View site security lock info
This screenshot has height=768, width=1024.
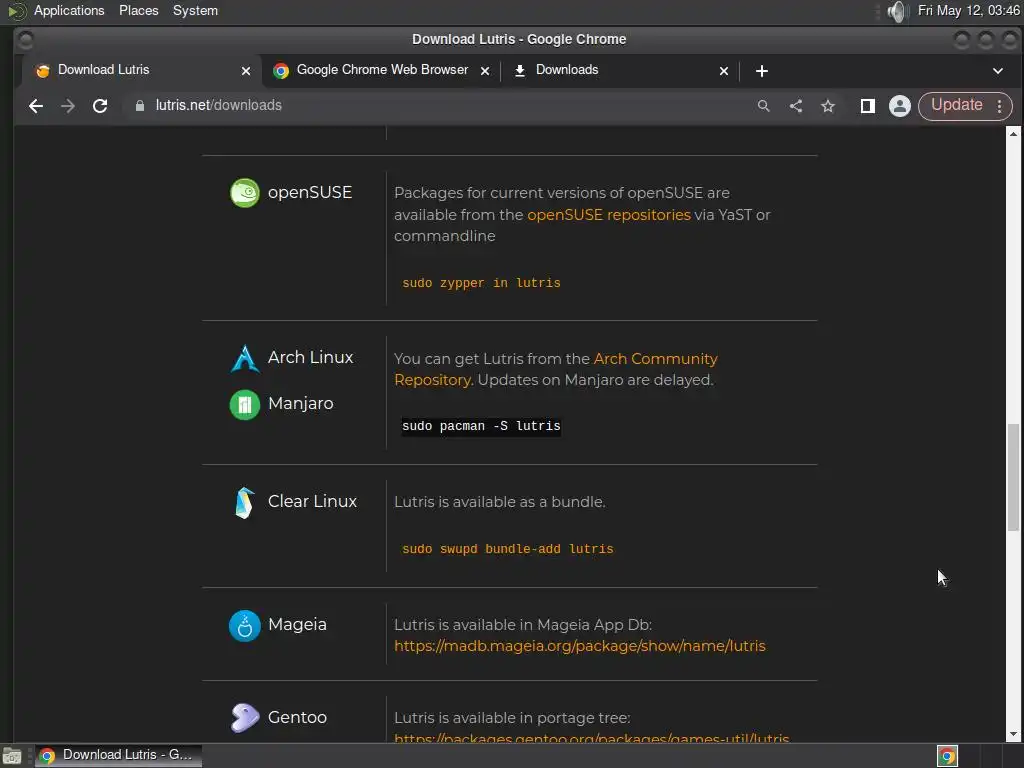click(140, 106)
